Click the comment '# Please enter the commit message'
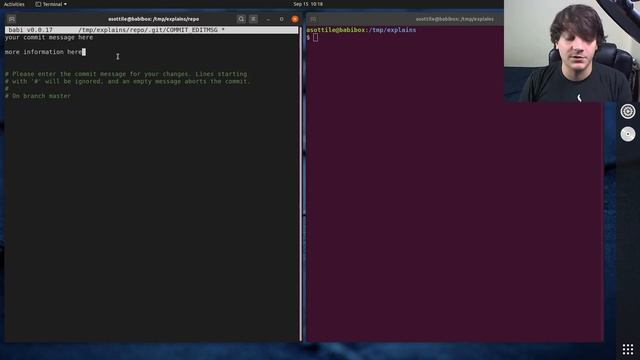Viewport: 640px width, 360px height. click(x=126, y=74)
